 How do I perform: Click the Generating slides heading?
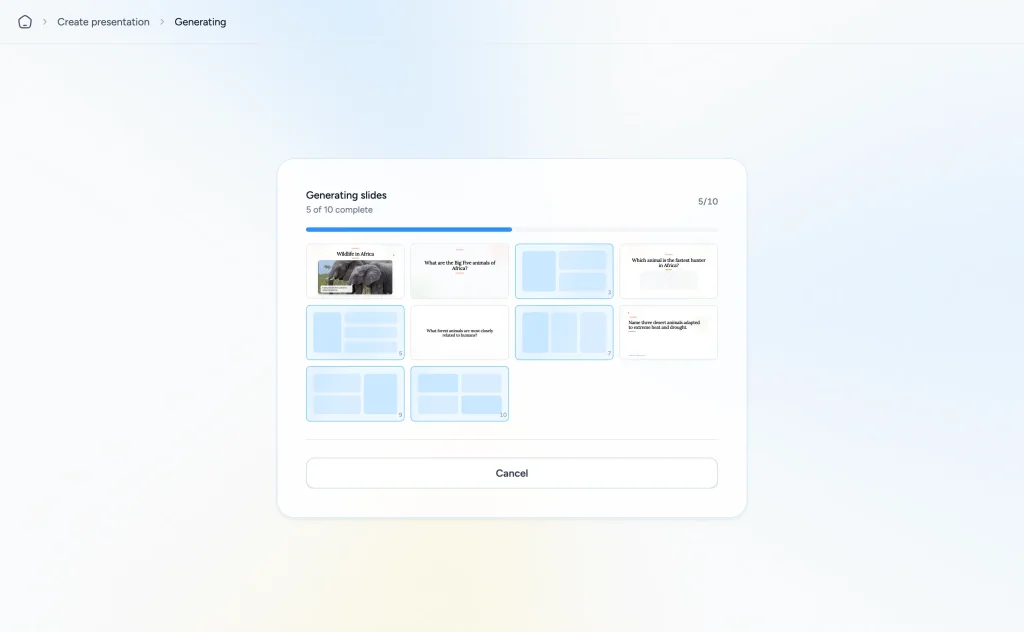click(346, 195)
